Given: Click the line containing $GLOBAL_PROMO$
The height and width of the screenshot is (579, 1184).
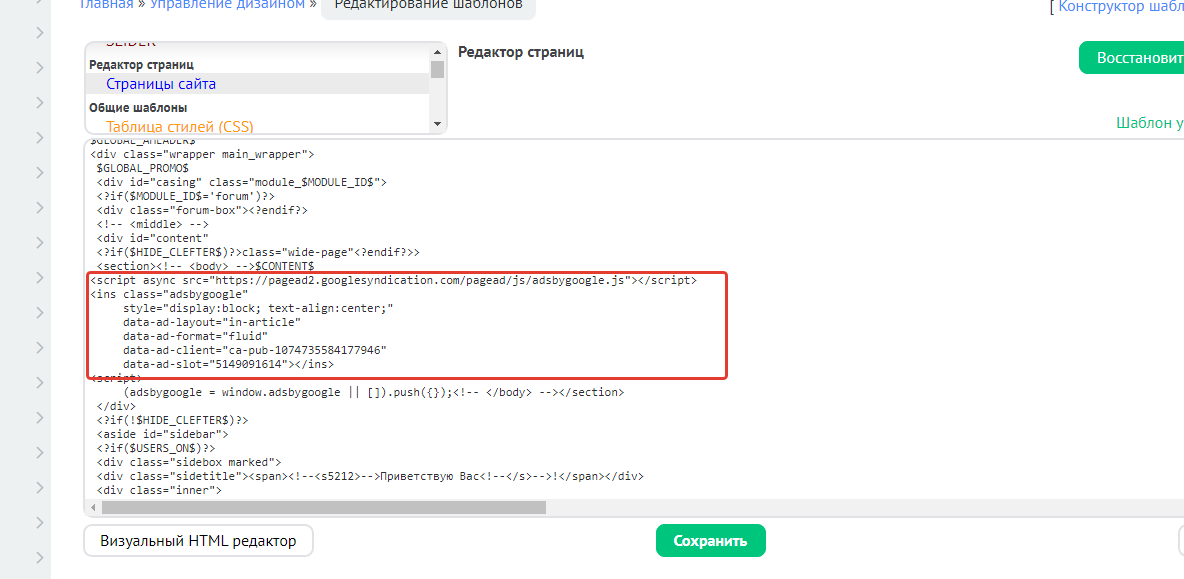Looking at the screenshot, I should click(x=143, y=168).
